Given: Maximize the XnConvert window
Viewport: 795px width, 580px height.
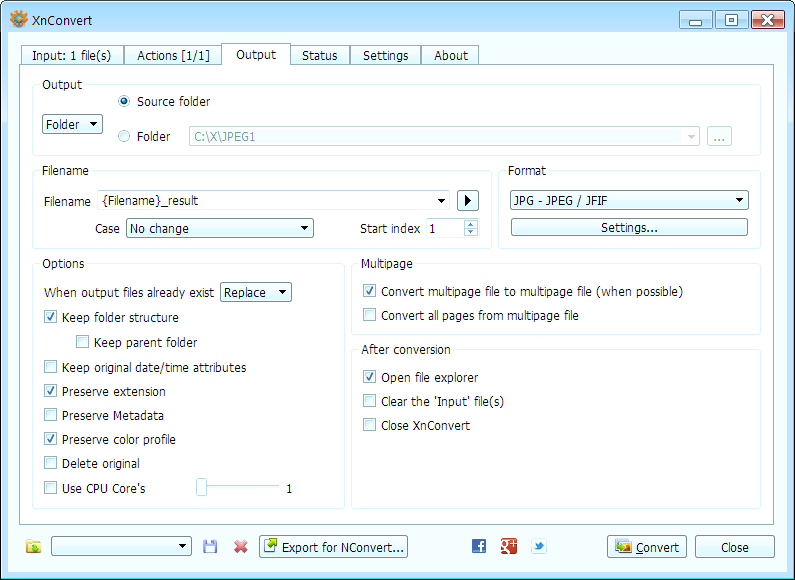Looking at the screenshot, I should point(731,20).
